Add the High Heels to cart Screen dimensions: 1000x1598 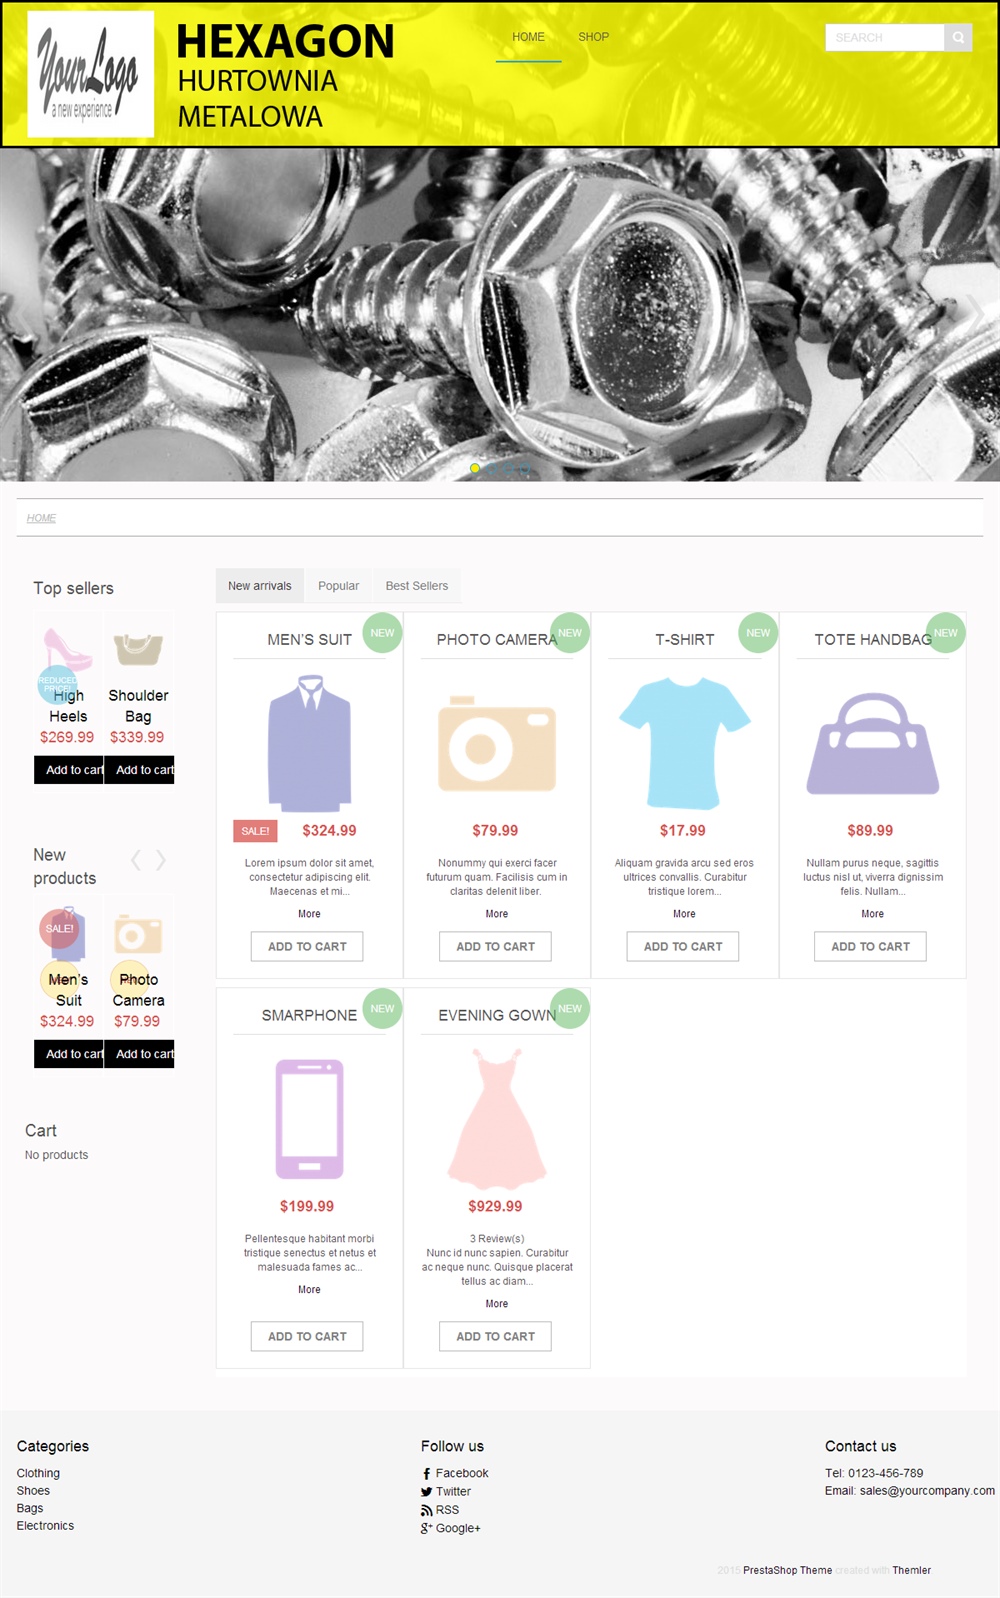click(x=69, y=770)
